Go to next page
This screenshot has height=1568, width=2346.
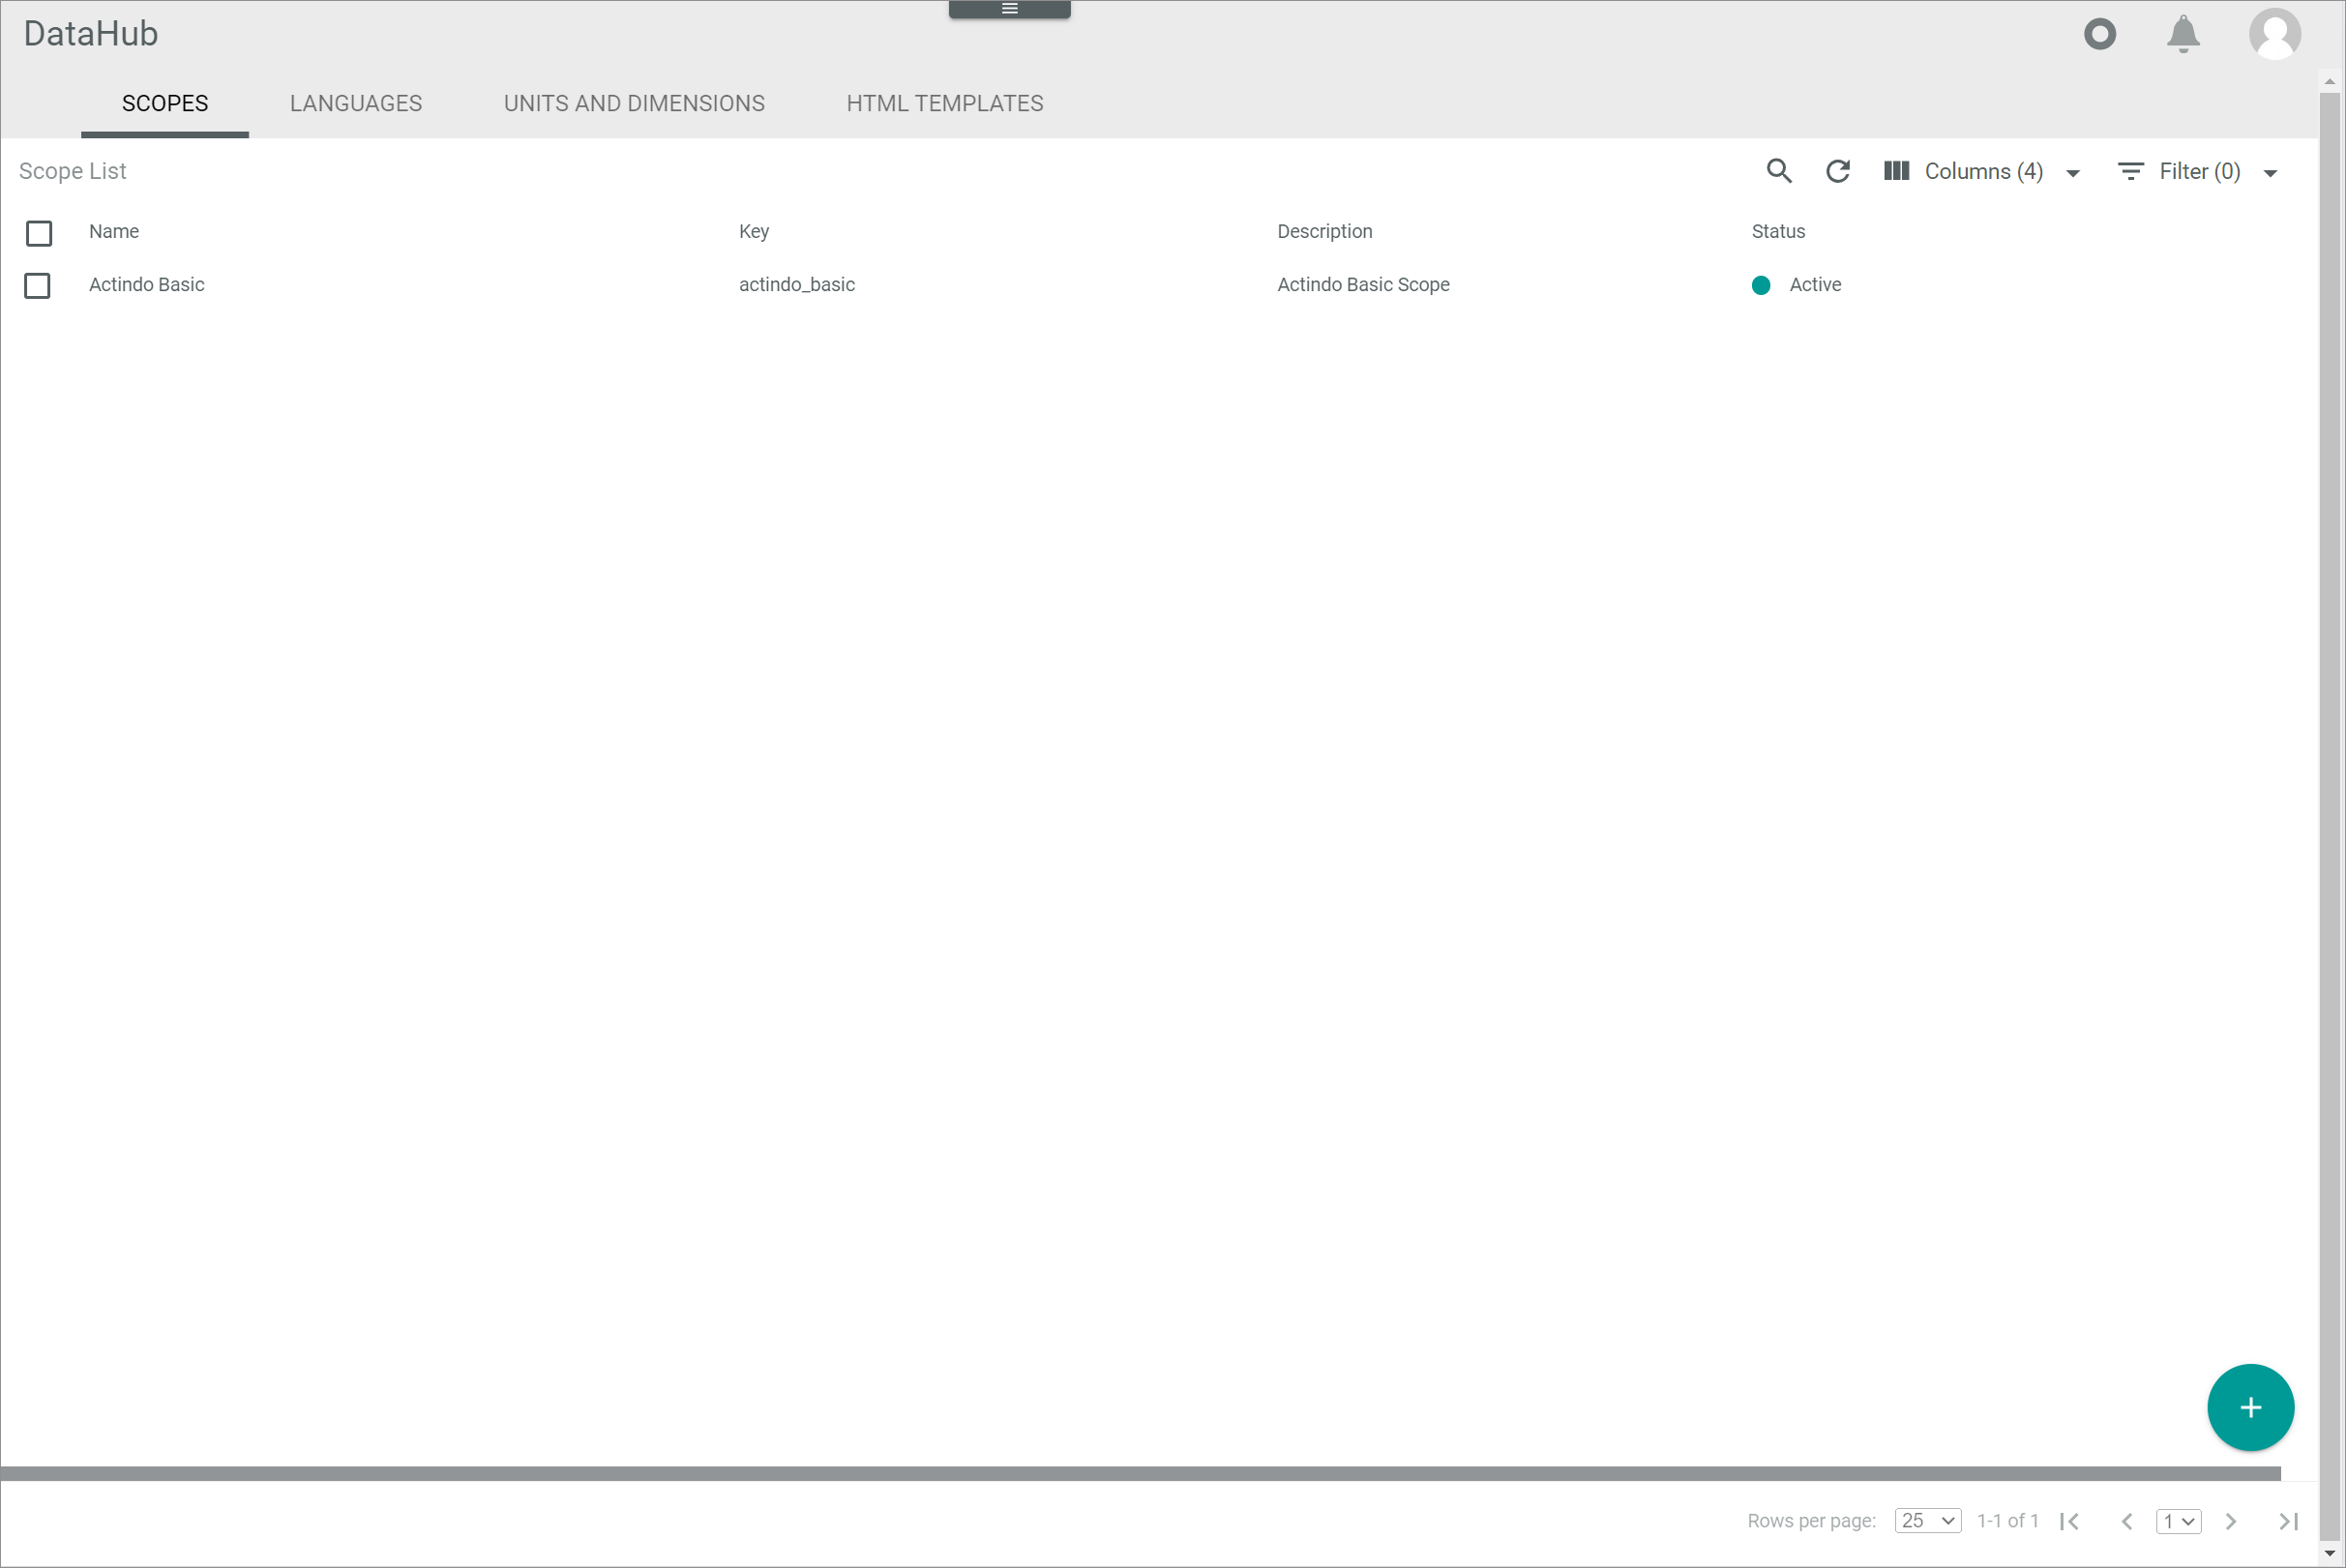[2231, 1521]
